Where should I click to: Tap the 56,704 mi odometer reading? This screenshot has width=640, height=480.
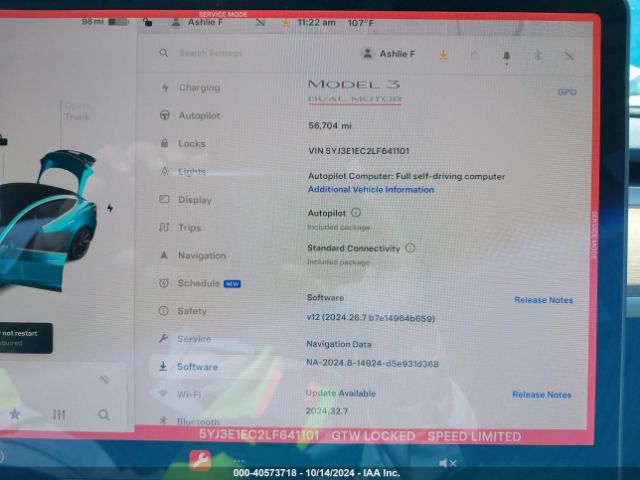tap(330, 126)
